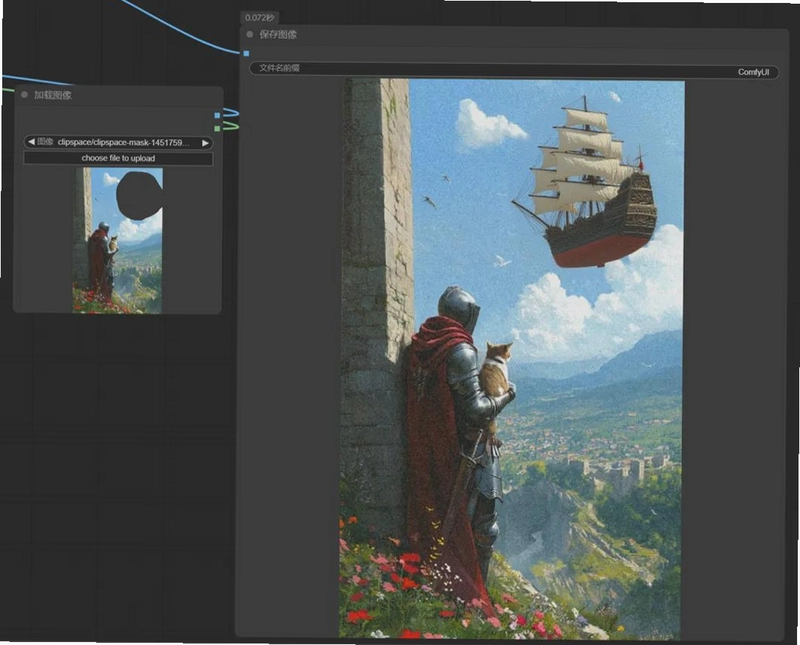
Task: Click the 0.072秒 execution time badge
Action: 259,18
